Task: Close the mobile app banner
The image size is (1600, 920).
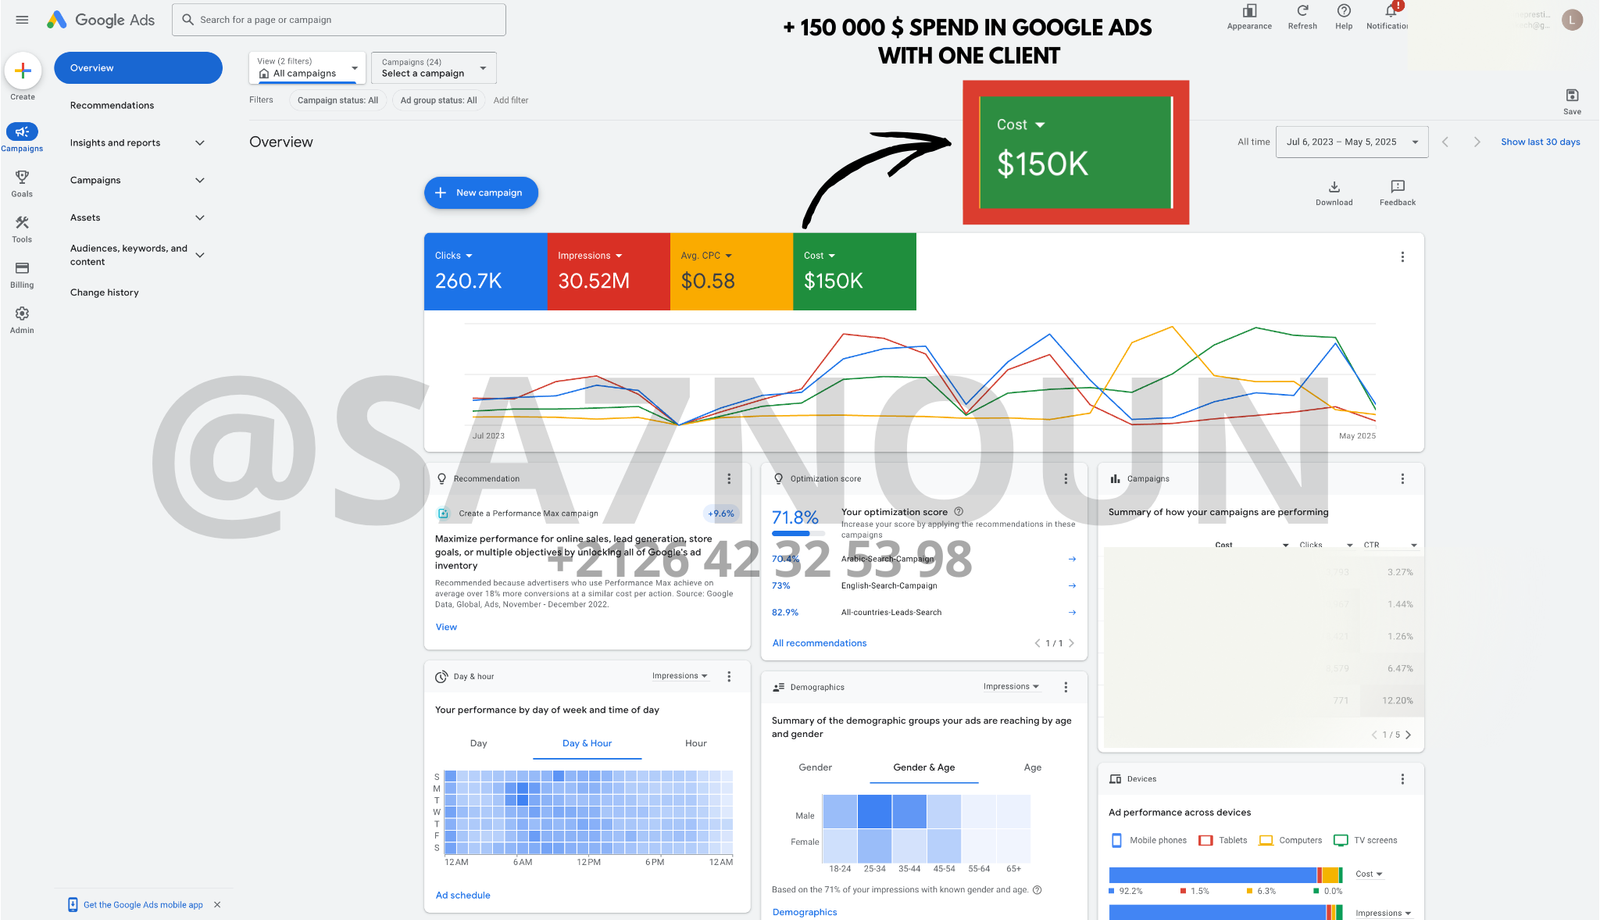Action: pos(217,905)
